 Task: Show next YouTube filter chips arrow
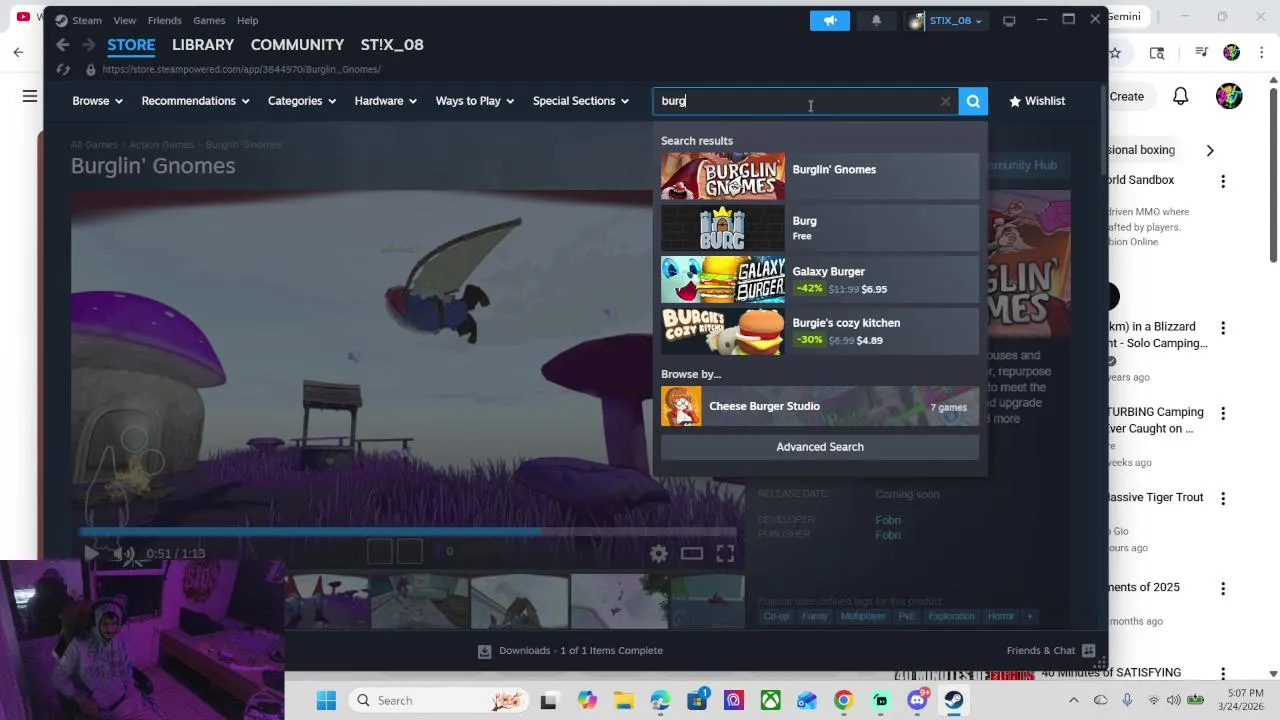tap(1210, 150)
